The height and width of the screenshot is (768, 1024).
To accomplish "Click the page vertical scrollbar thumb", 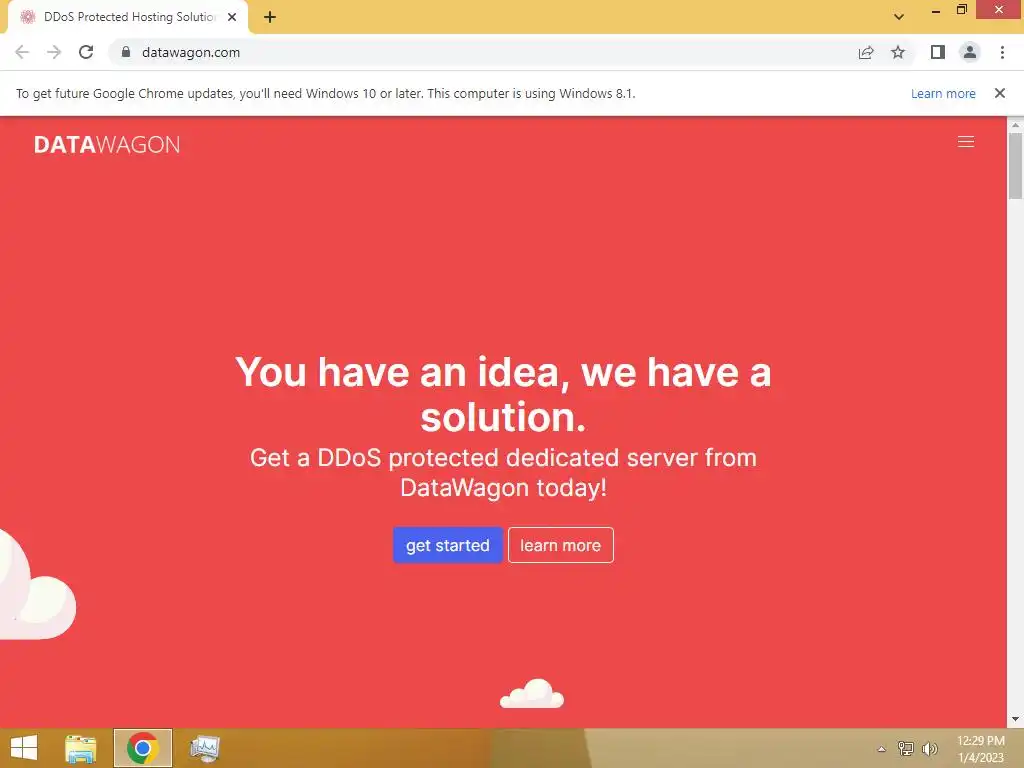I will point(1015,166).
